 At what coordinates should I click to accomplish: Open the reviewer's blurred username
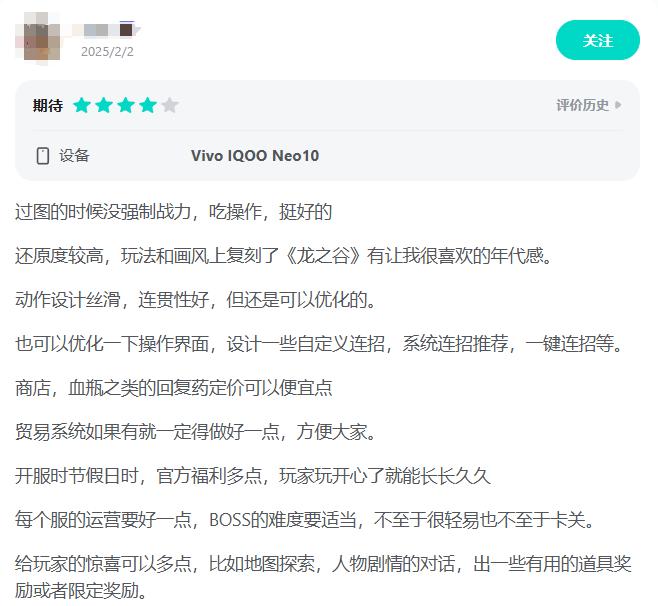[x=94, y=30]
